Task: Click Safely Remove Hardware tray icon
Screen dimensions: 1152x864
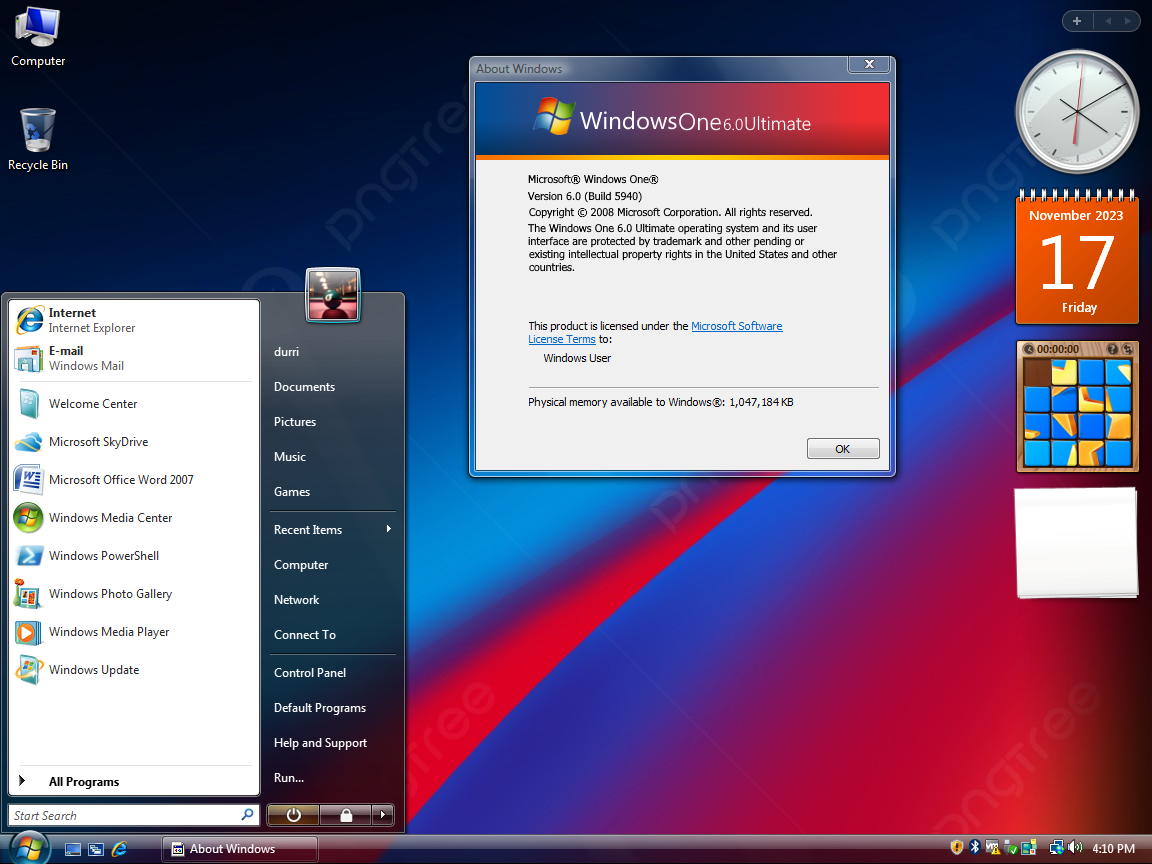Action: [1010, 847]
